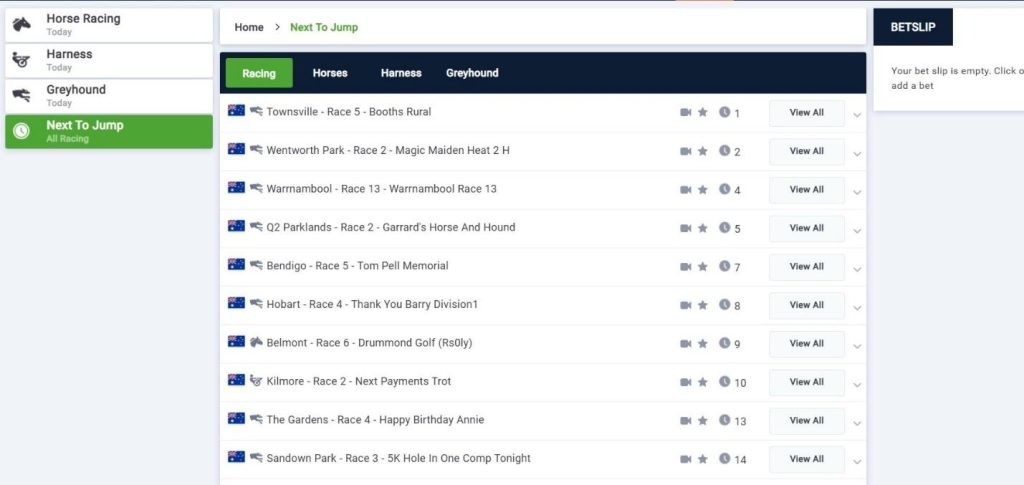Click video camera icon for Warrnambool Race 13

(x=685, y=189)
